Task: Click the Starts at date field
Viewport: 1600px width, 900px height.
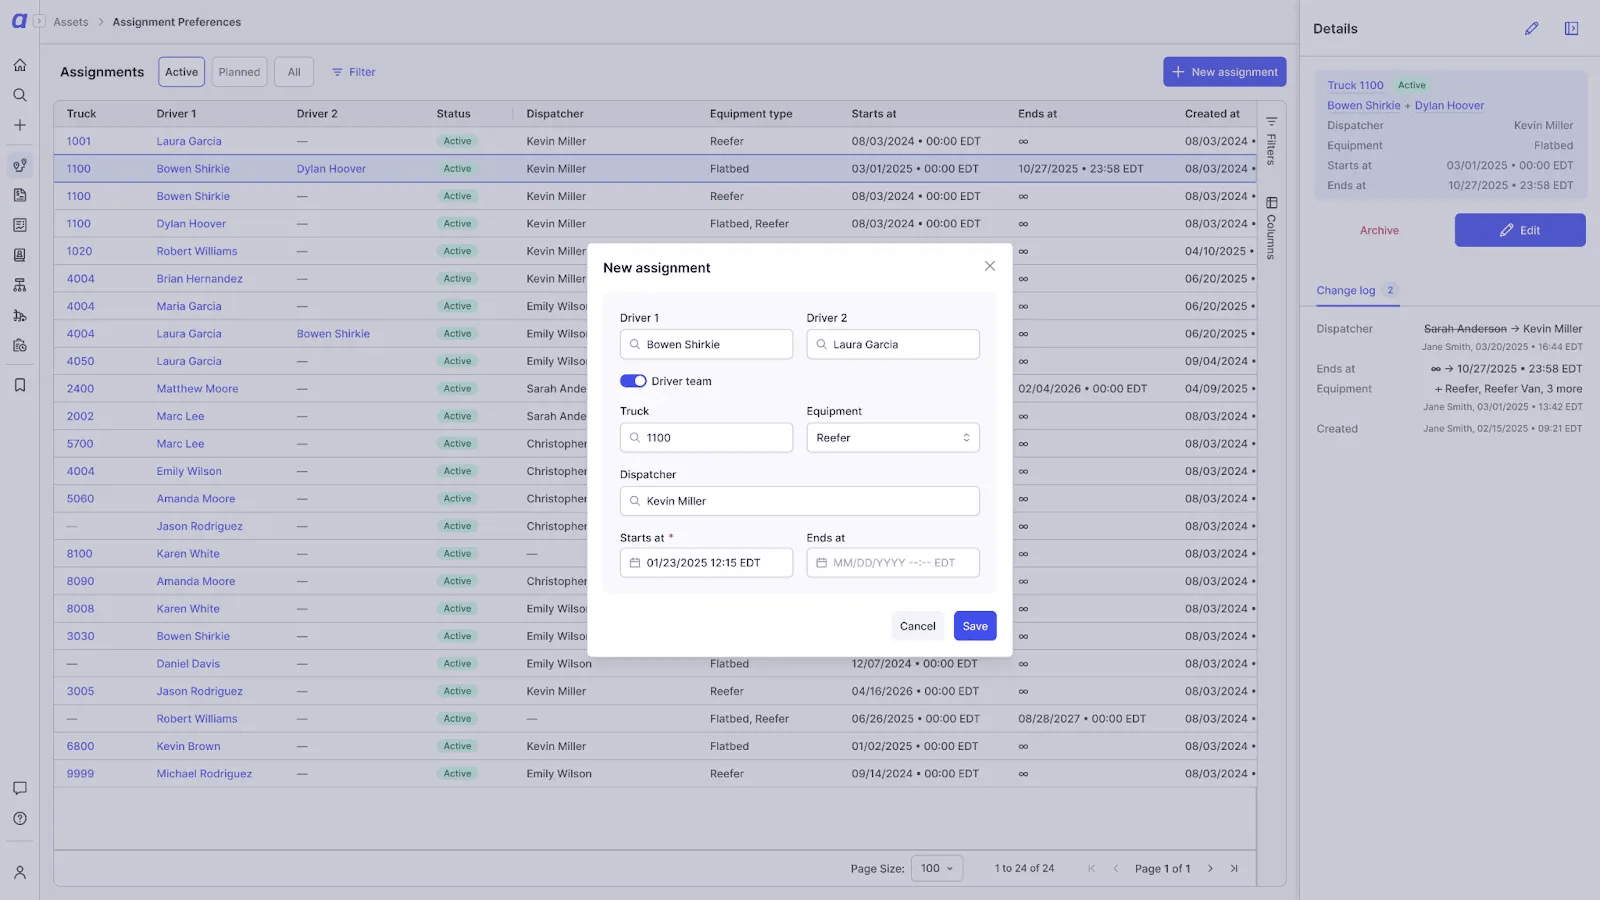Action: click(706, 563)
